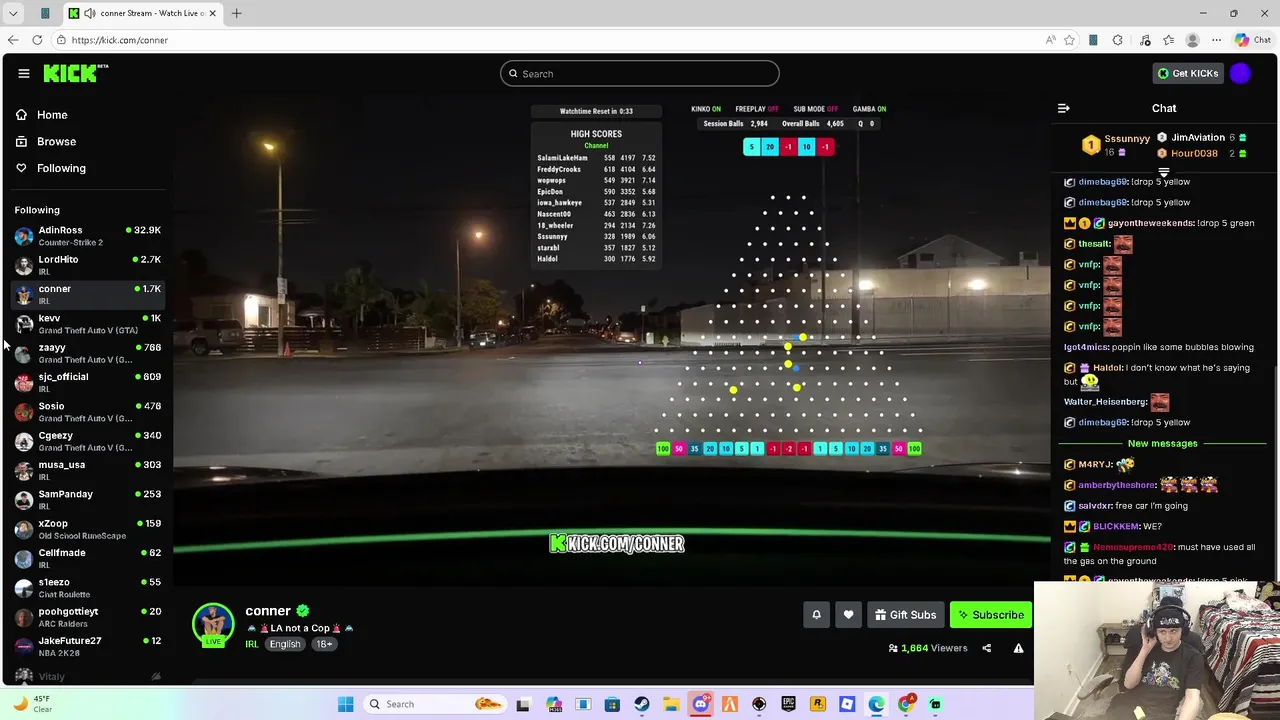Select kevv channel in sidebar
The width and height of the screenshot is (1280, 720).
[x=88, y=324]
